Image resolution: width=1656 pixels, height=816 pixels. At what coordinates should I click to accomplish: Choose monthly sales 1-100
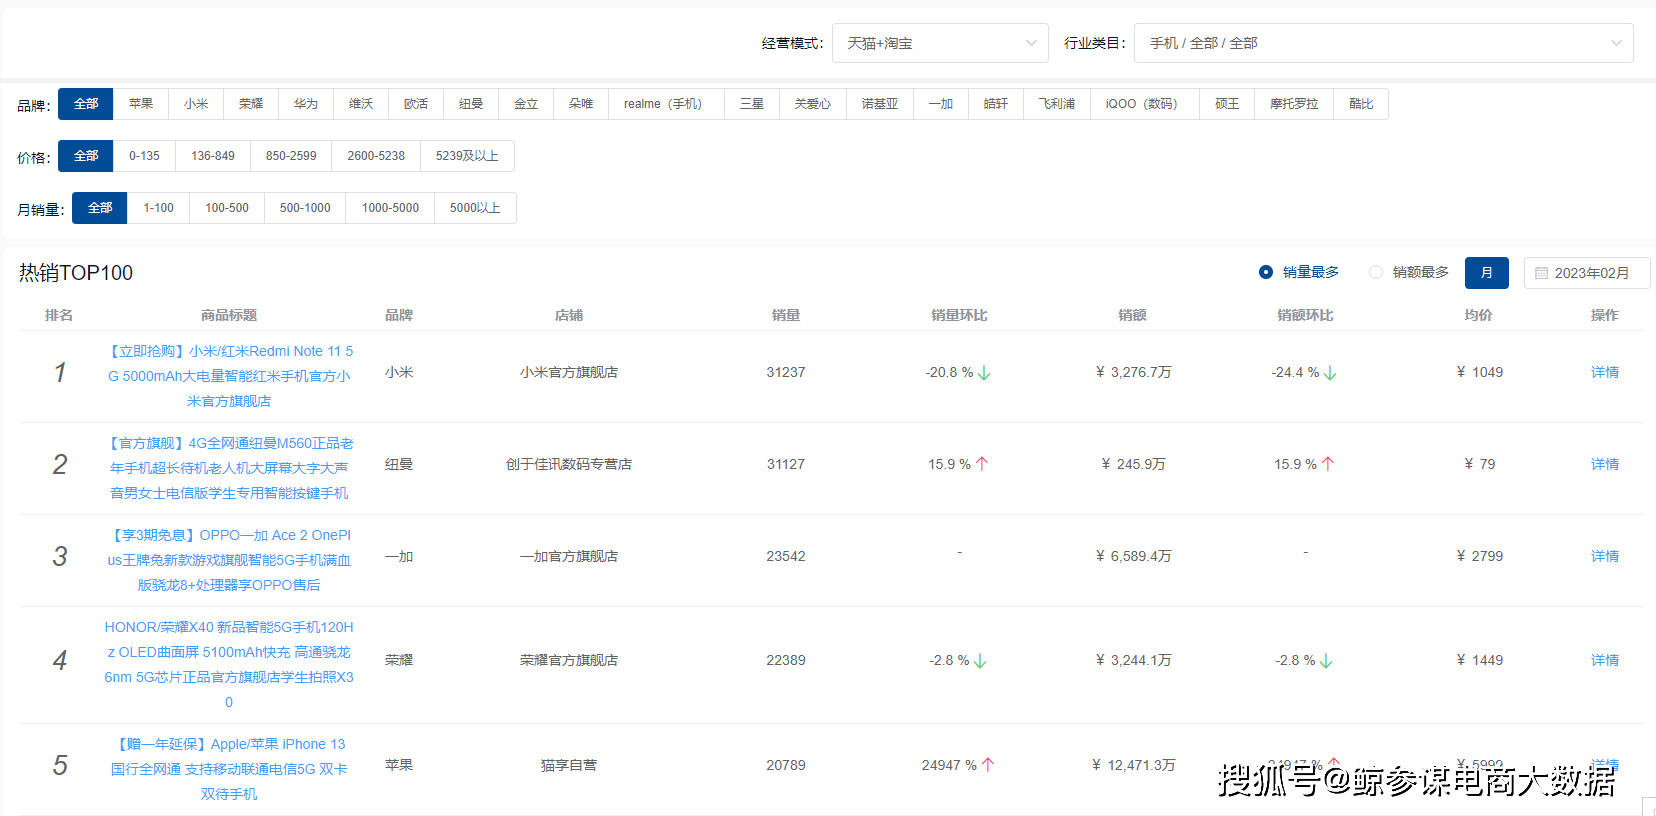click(x=158, y=208)
